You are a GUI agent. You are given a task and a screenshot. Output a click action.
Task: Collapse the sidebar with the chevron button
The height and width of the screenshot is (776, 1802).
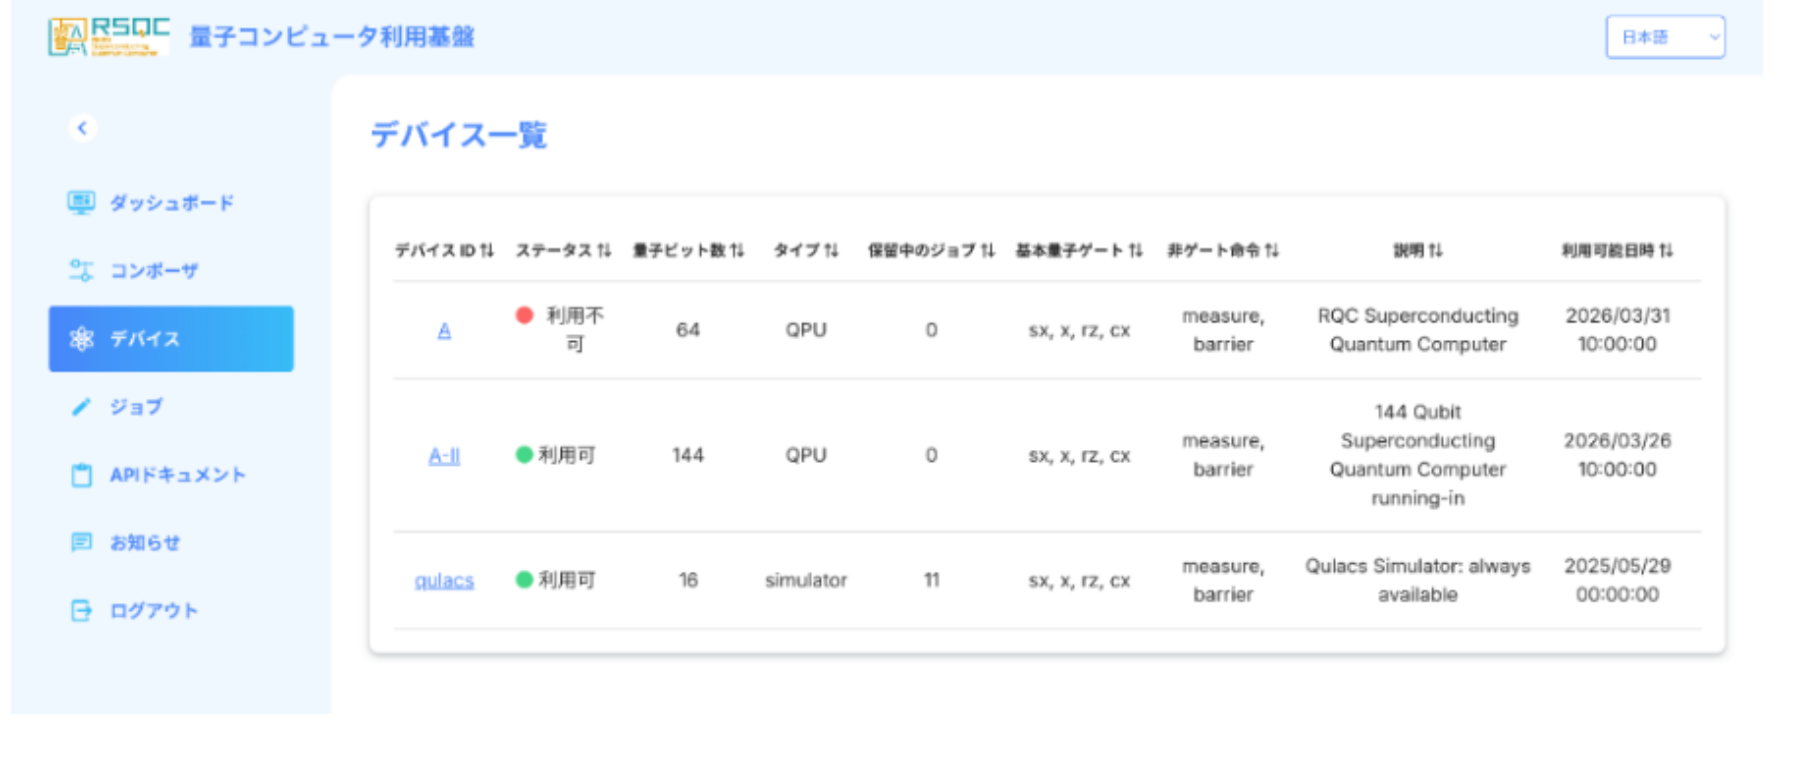click(82, 128)
